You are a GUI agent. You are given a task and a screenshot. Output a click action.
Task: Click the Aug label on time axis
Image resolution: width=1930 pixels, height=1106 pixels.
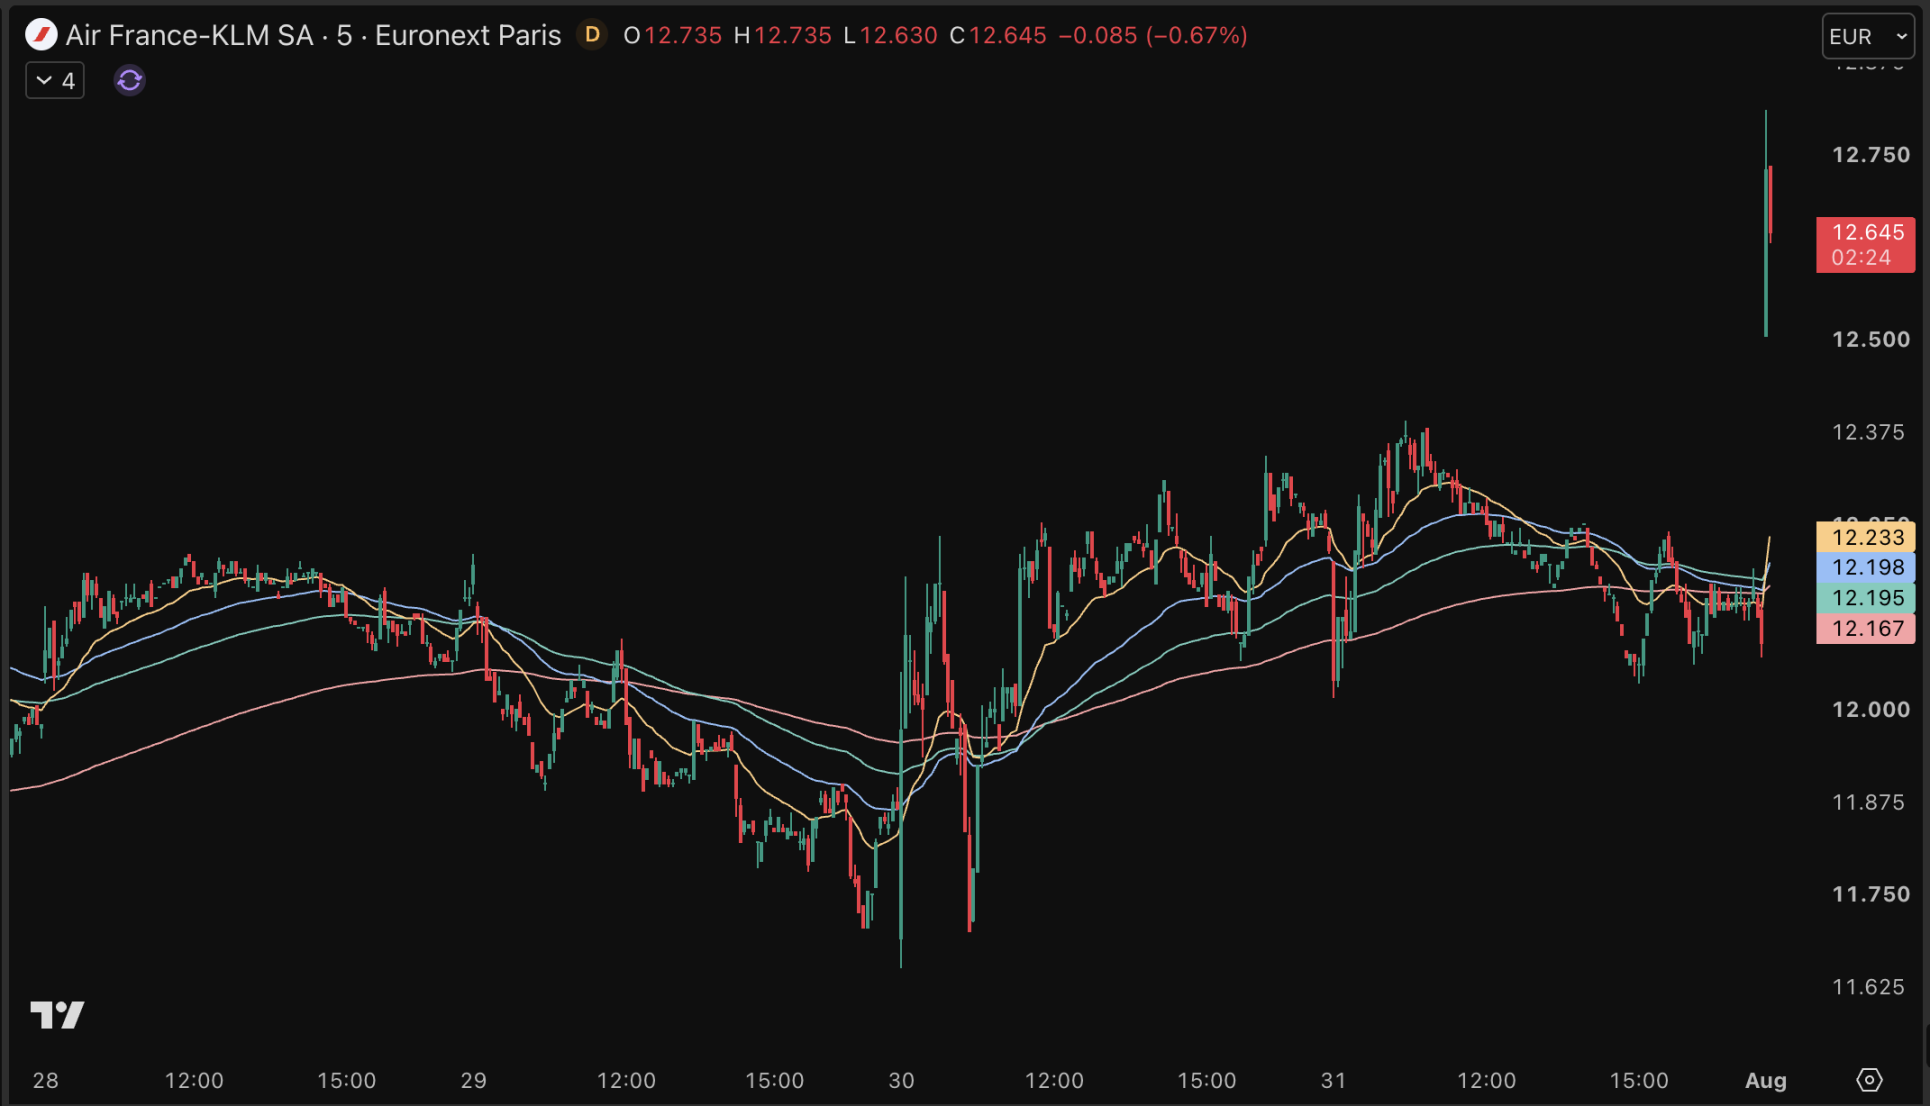1766,1080
